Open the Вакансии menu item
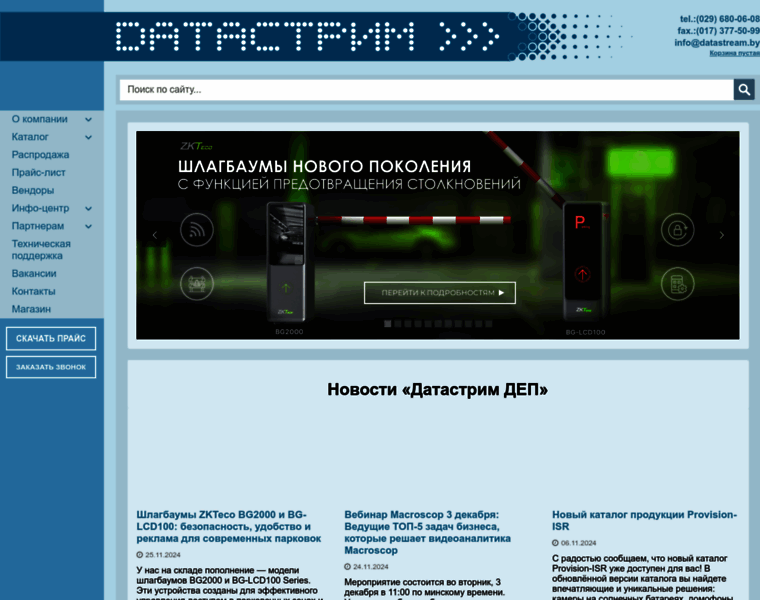Viewport: 760px width, 600px height. point(34,274)
